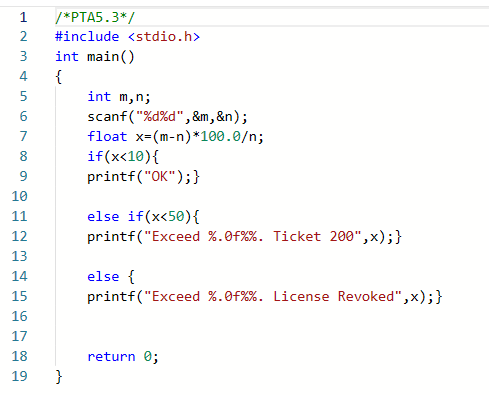Viewport: 489px width, 395px height.
Task: Click the printf line containing Ticket 200
Action: pos(245,237)
